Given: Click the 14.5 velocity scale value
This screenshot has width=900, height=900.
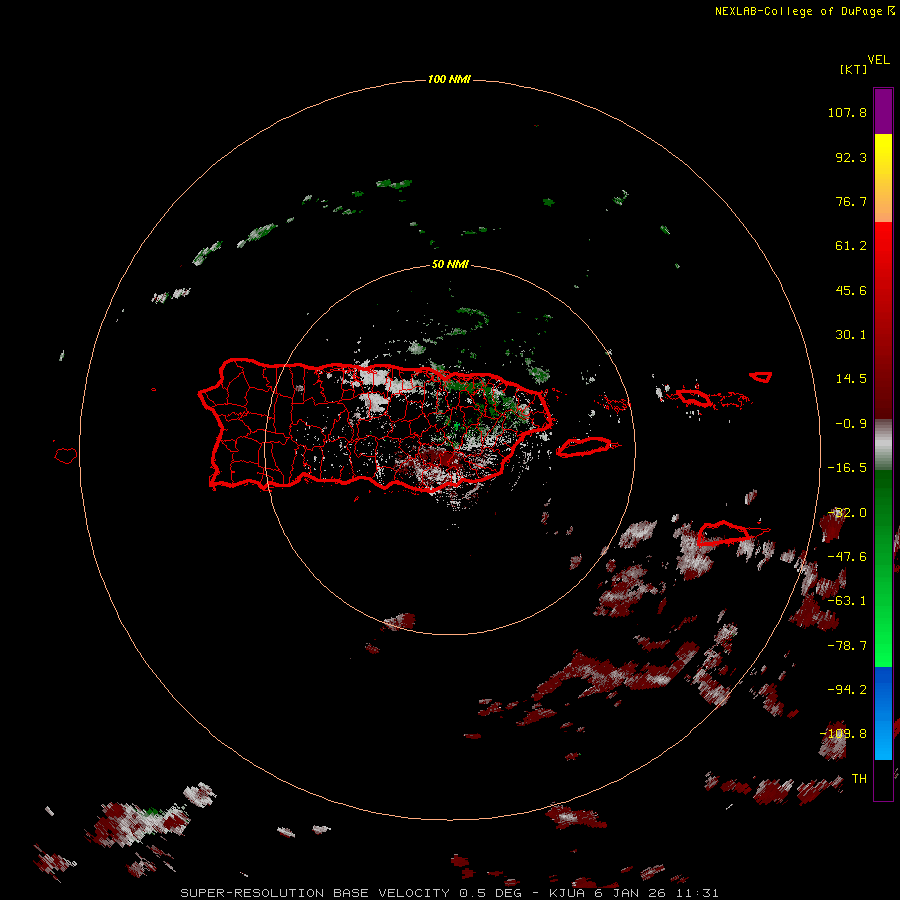Looking at the screenshot, I should [851, 379].
